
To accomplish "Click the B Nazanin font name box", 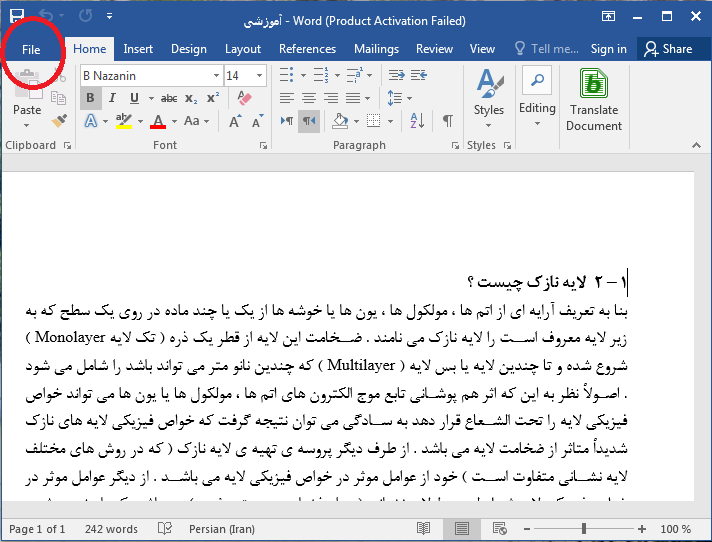I will (146, 76).
